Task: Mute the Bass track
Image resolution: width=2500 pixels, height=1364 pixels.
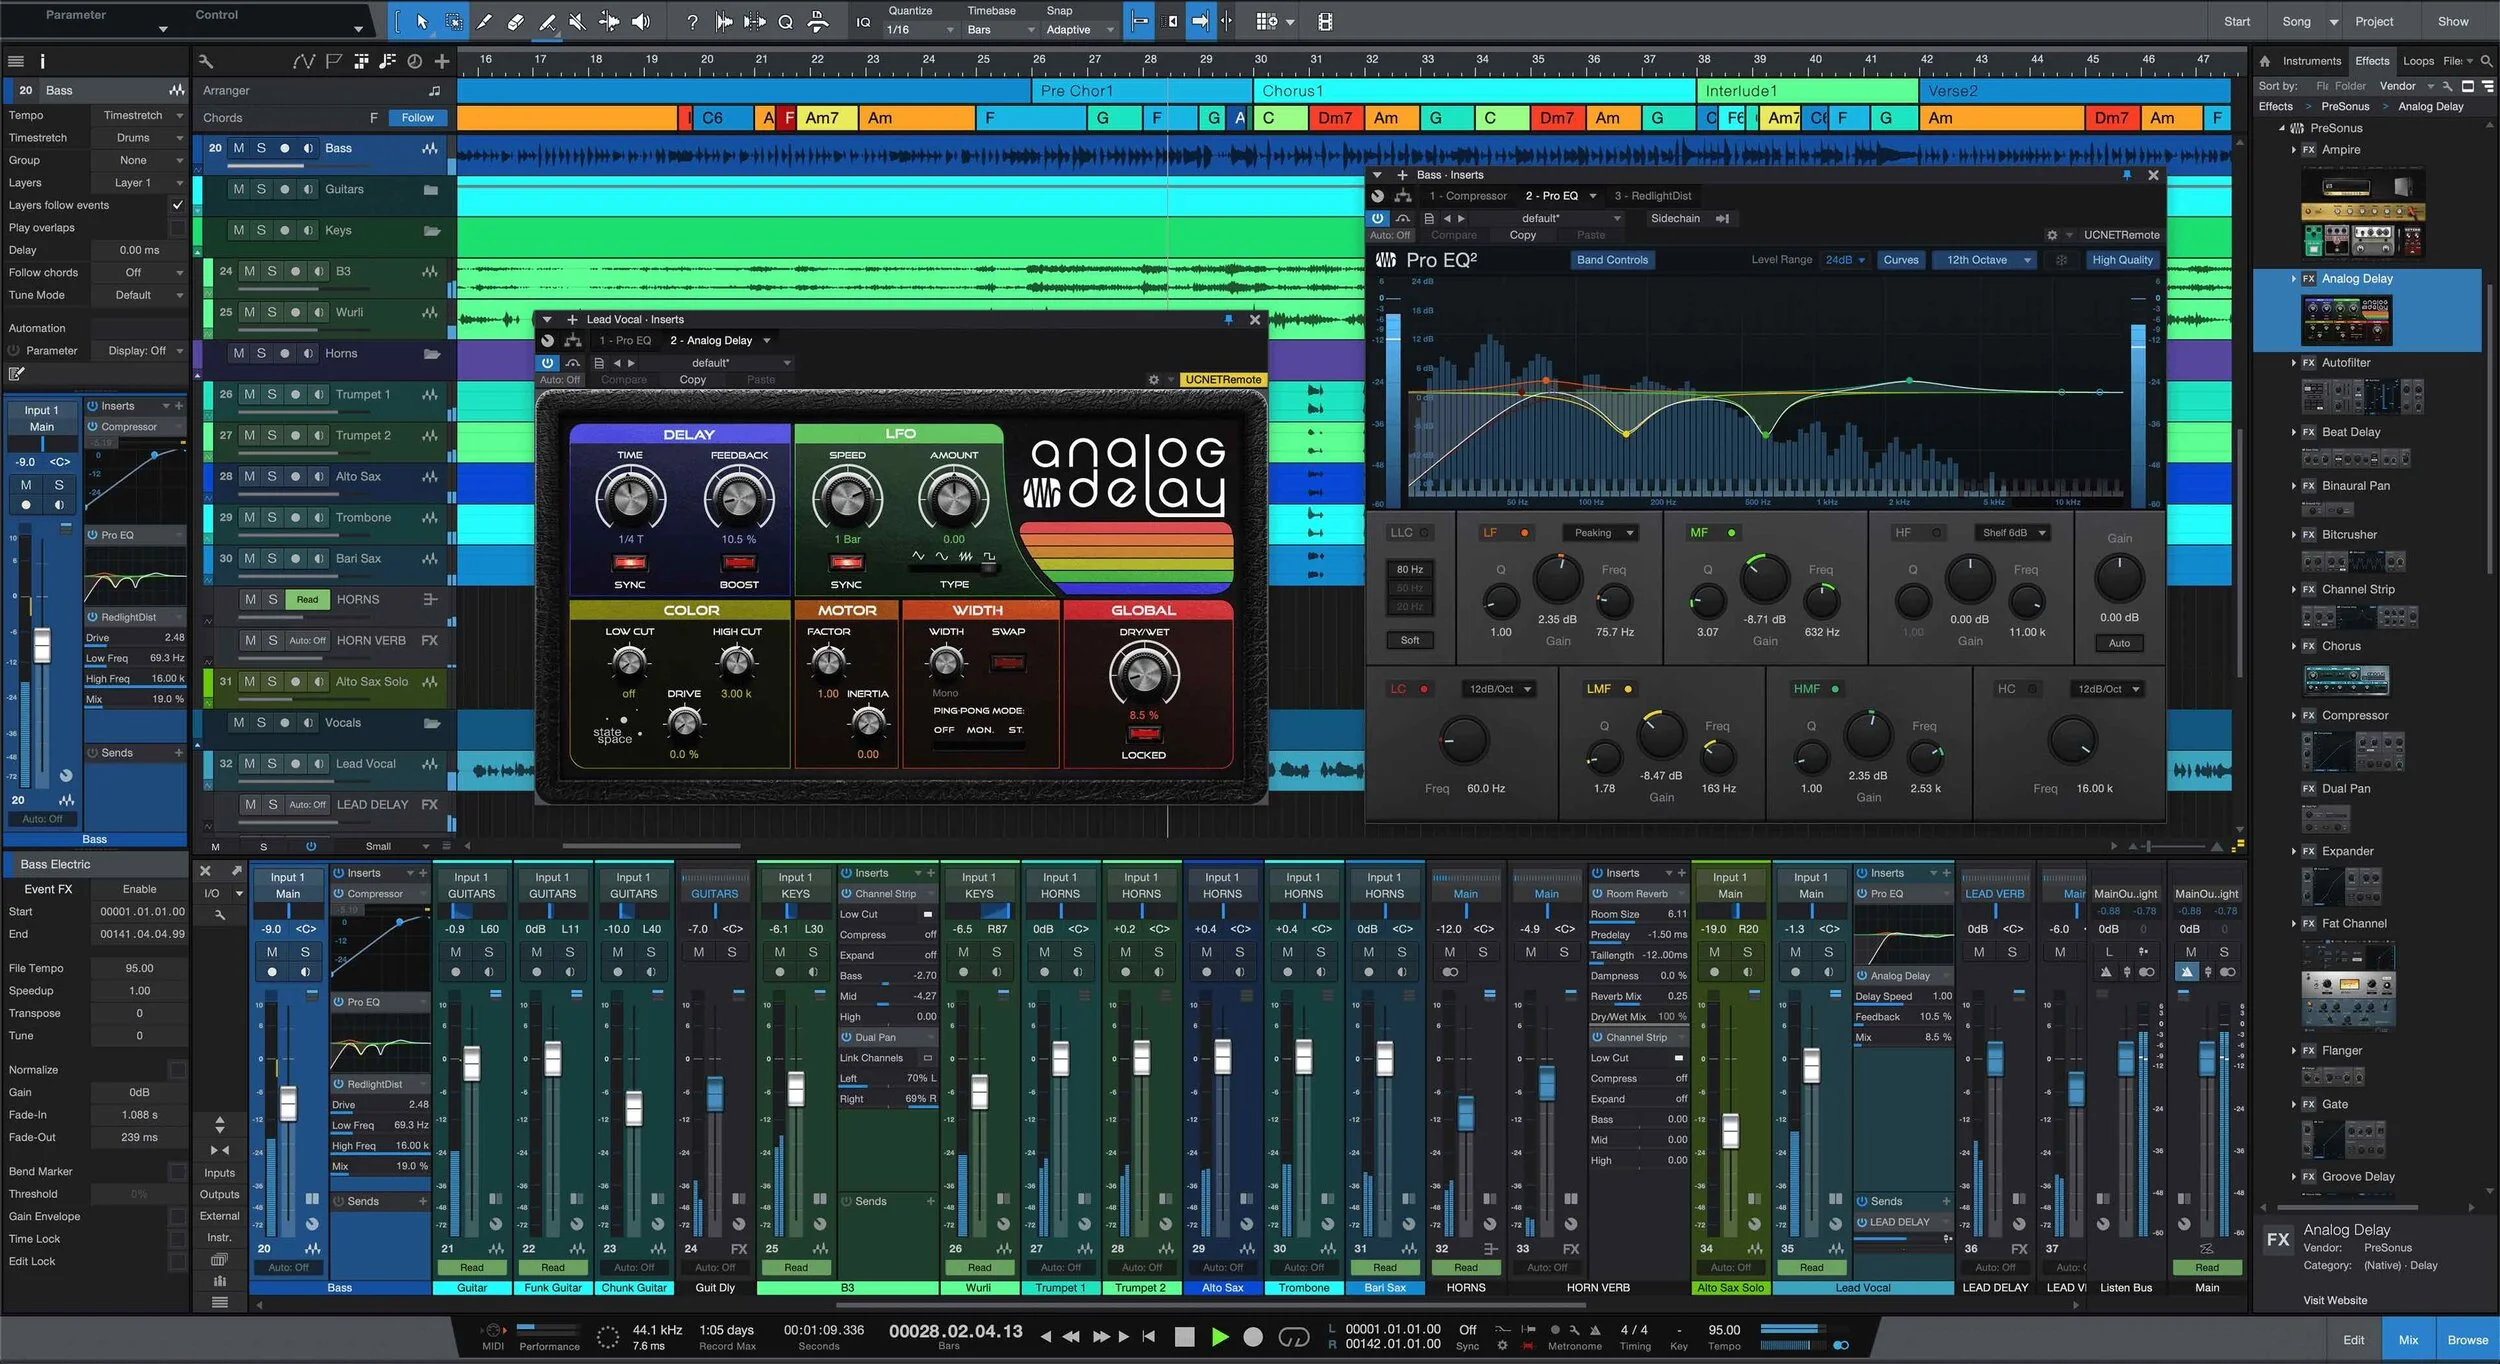Action: 239,148
